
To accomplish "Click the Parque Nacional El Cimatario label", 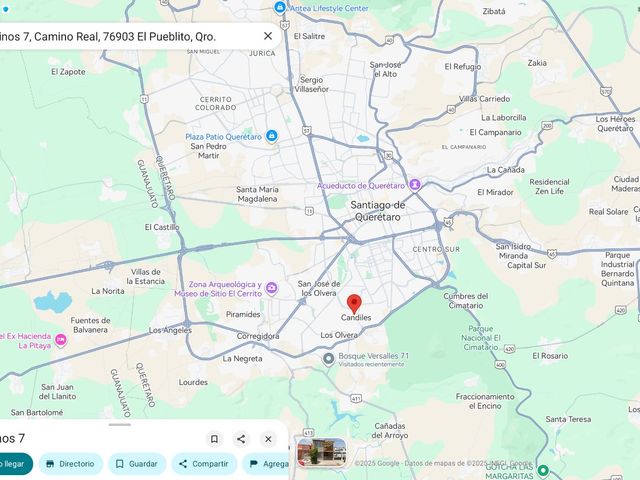I will pyautogui.click(x=481, y=338).
